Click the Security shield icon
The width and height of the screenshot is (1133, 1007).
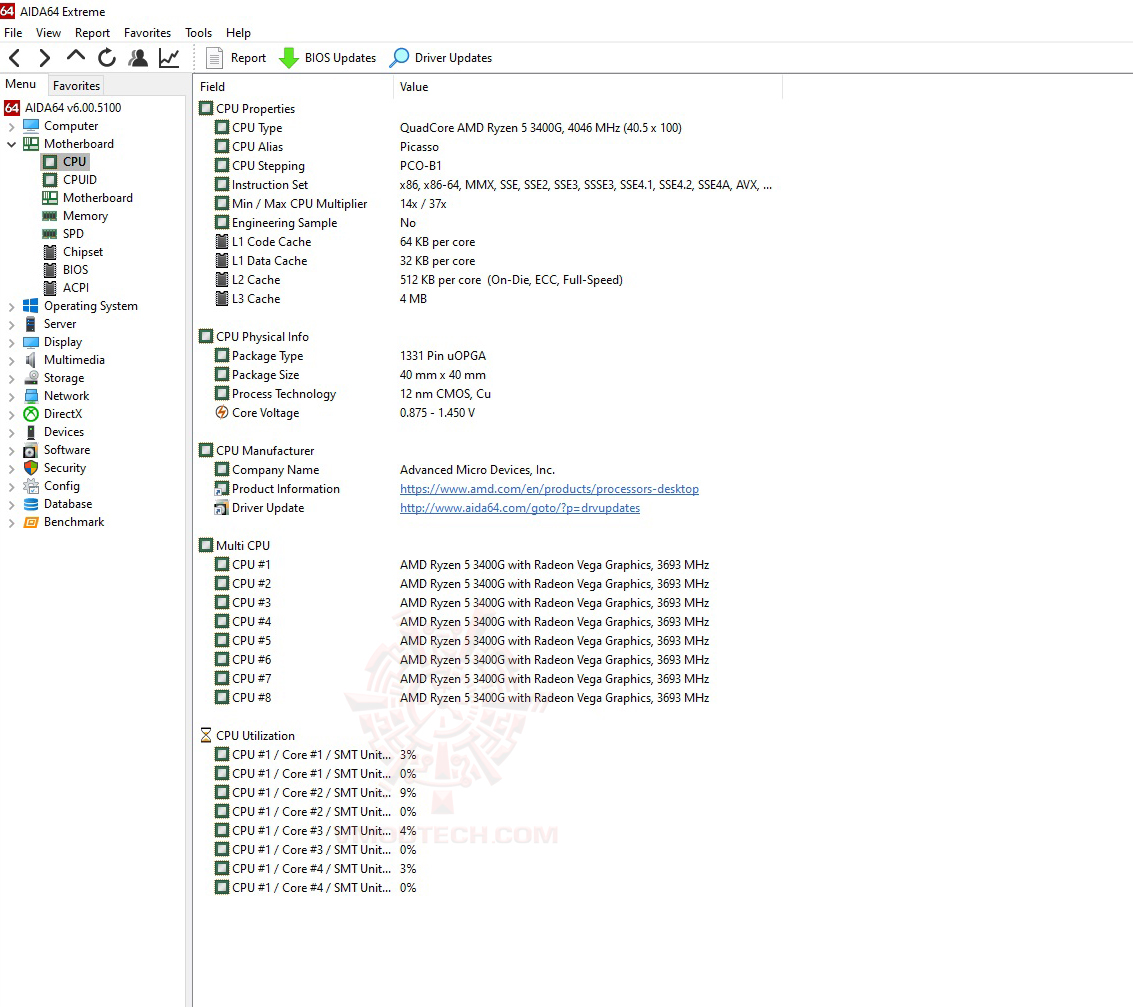click(30, 468)
